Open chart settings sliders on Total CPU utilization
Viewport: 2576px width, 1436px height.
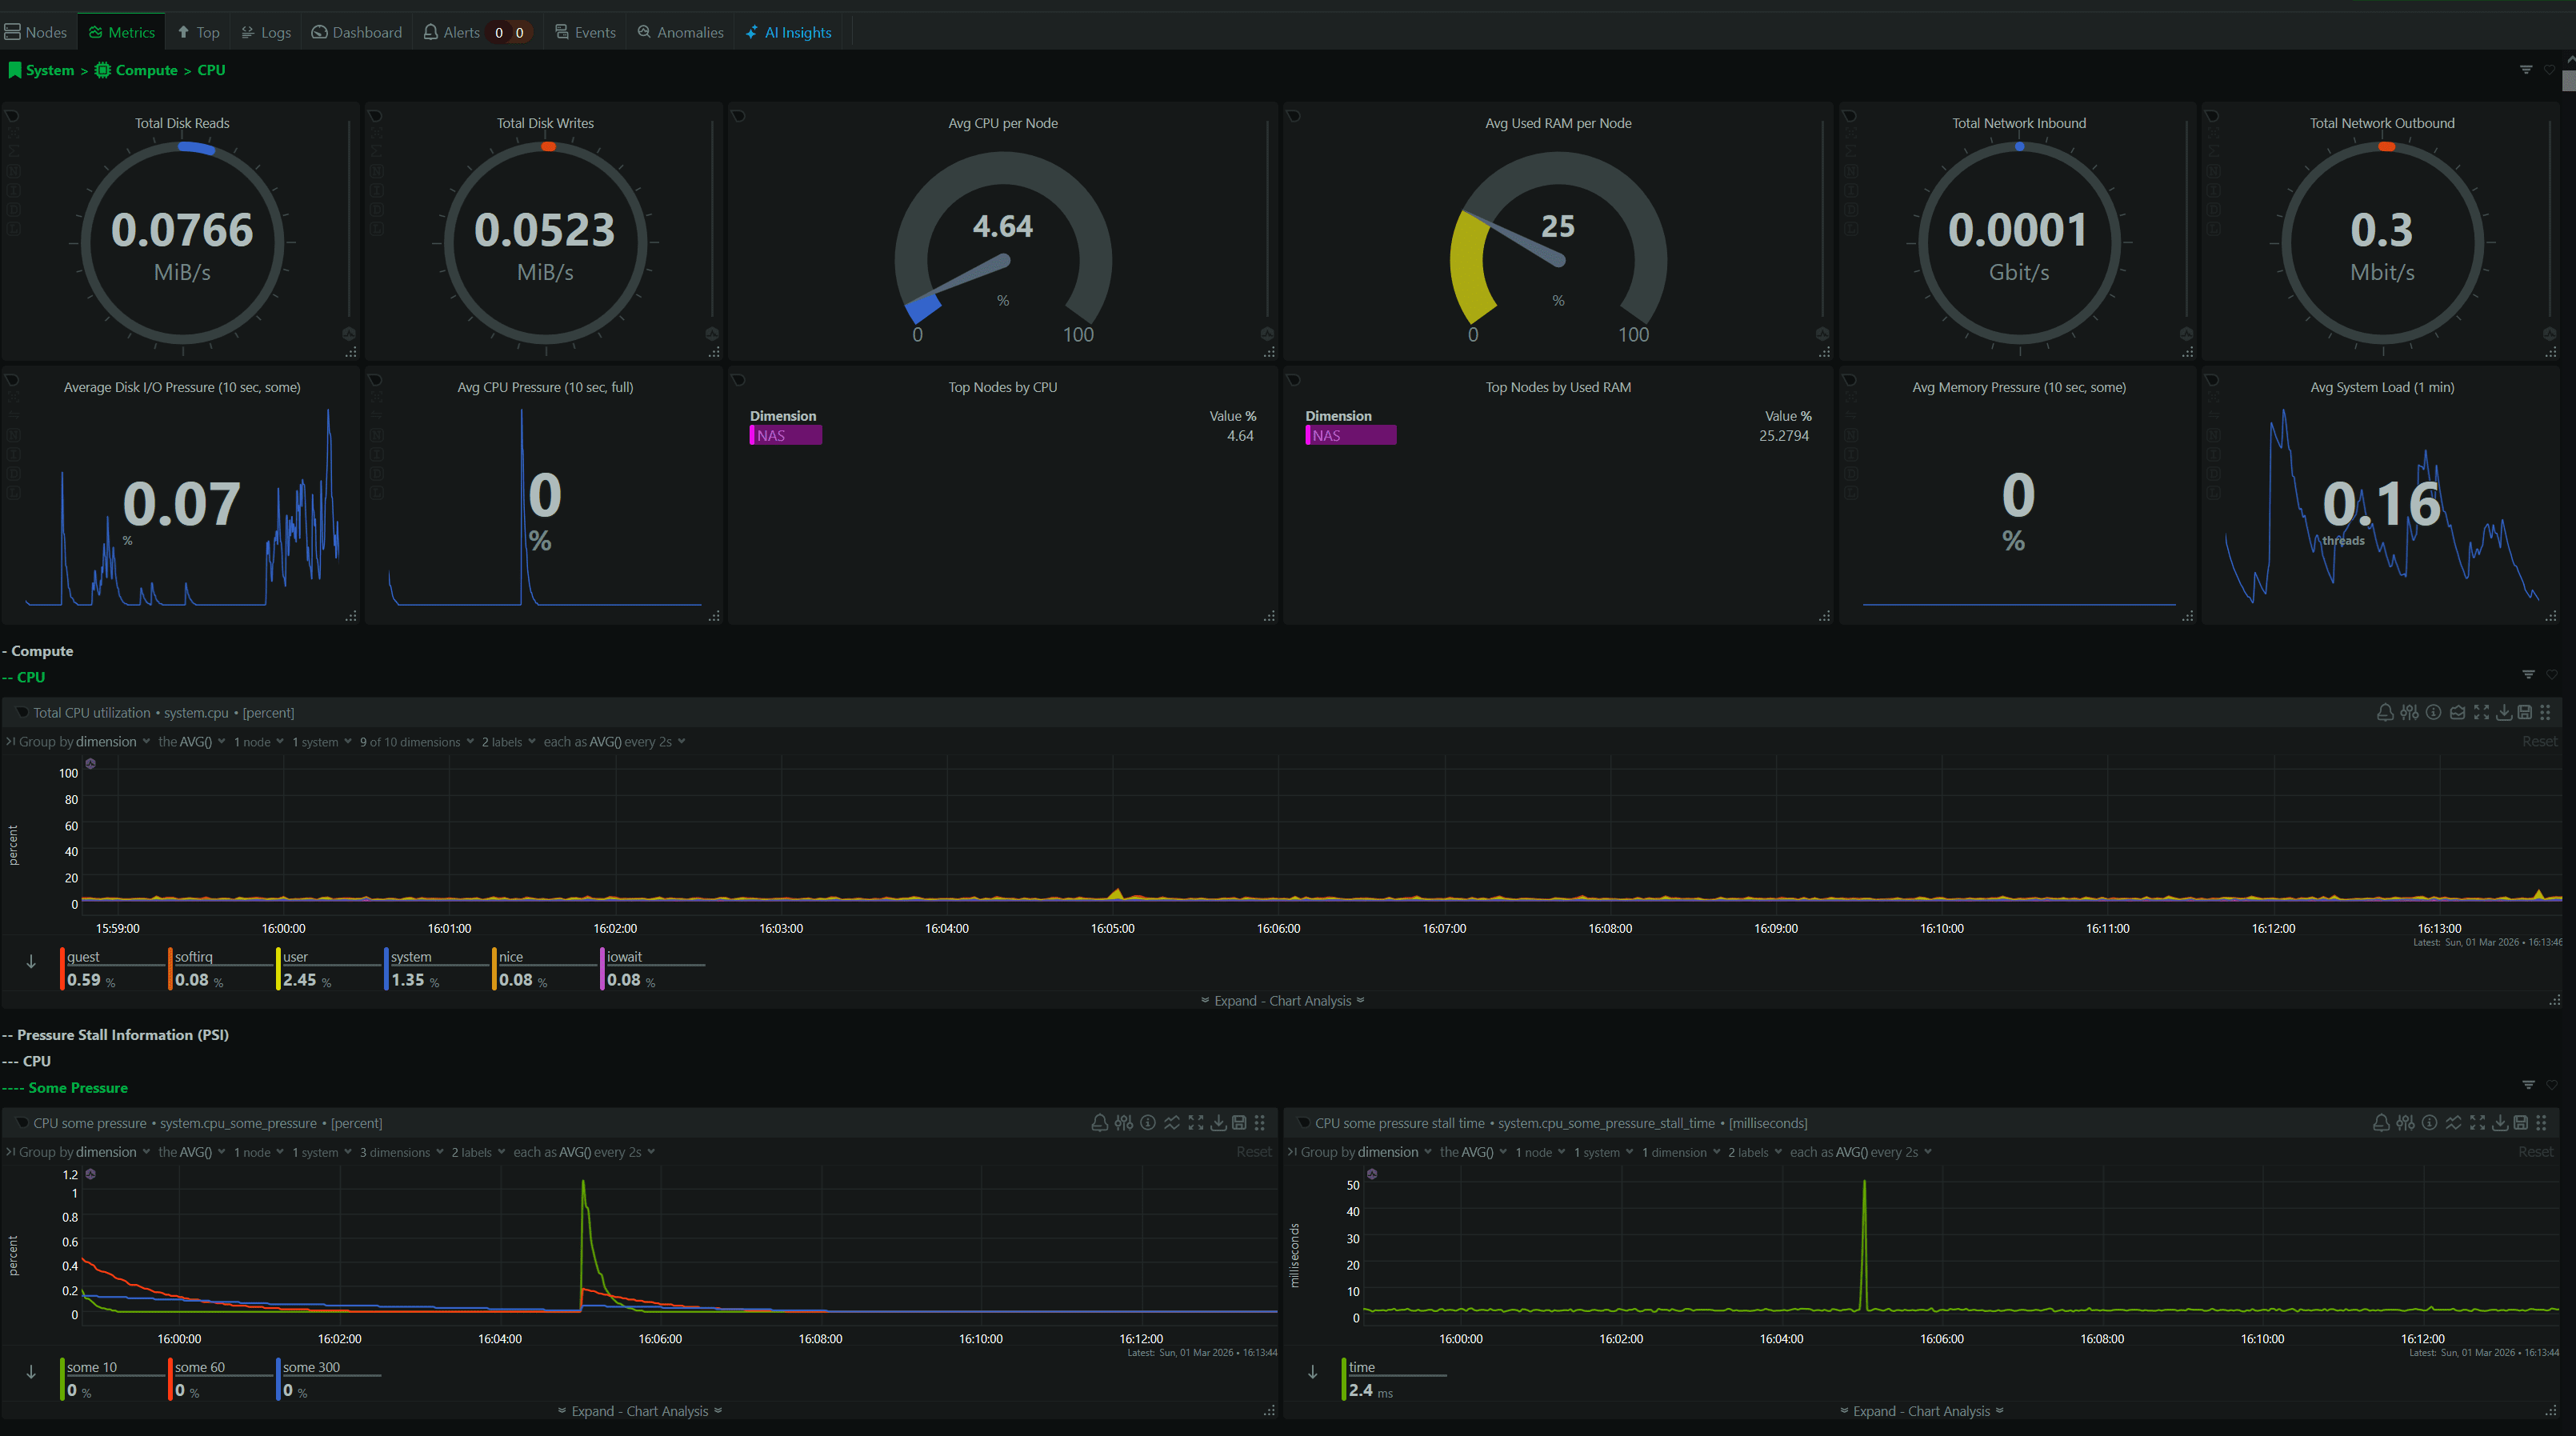tap(2409, 712)
